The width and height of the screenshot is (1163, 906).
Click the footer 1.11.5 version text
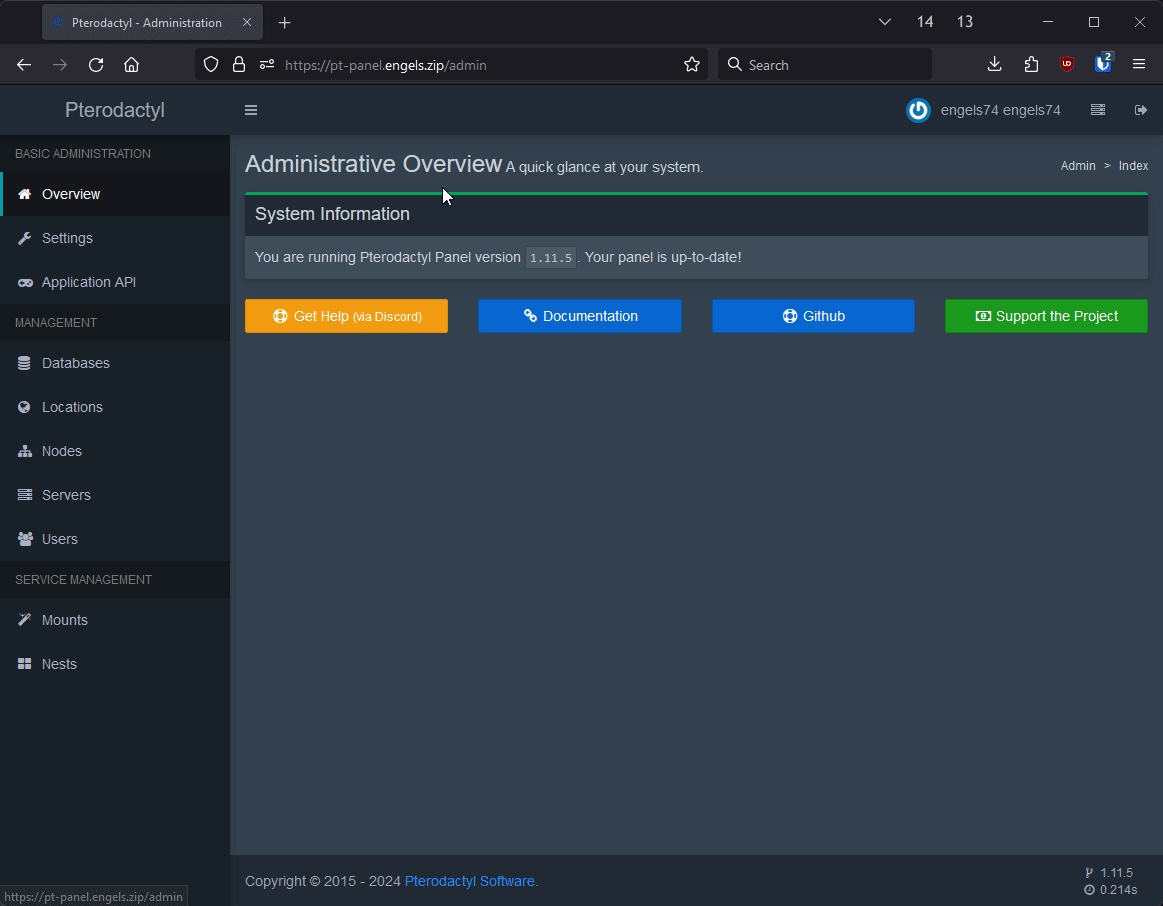pos(1116,873)
